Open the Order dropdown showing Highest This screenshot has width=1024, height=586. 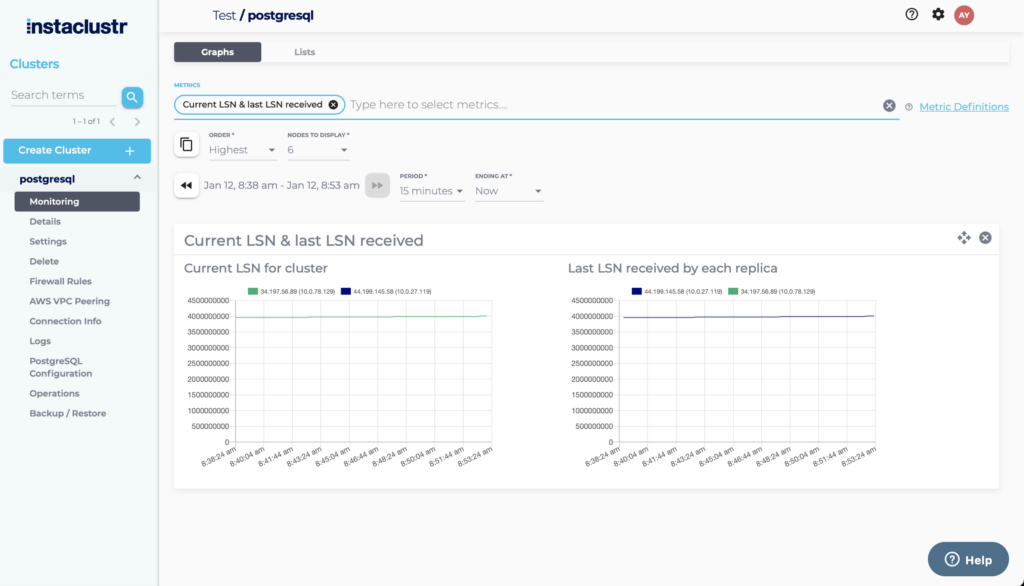[x=241, y=150]
